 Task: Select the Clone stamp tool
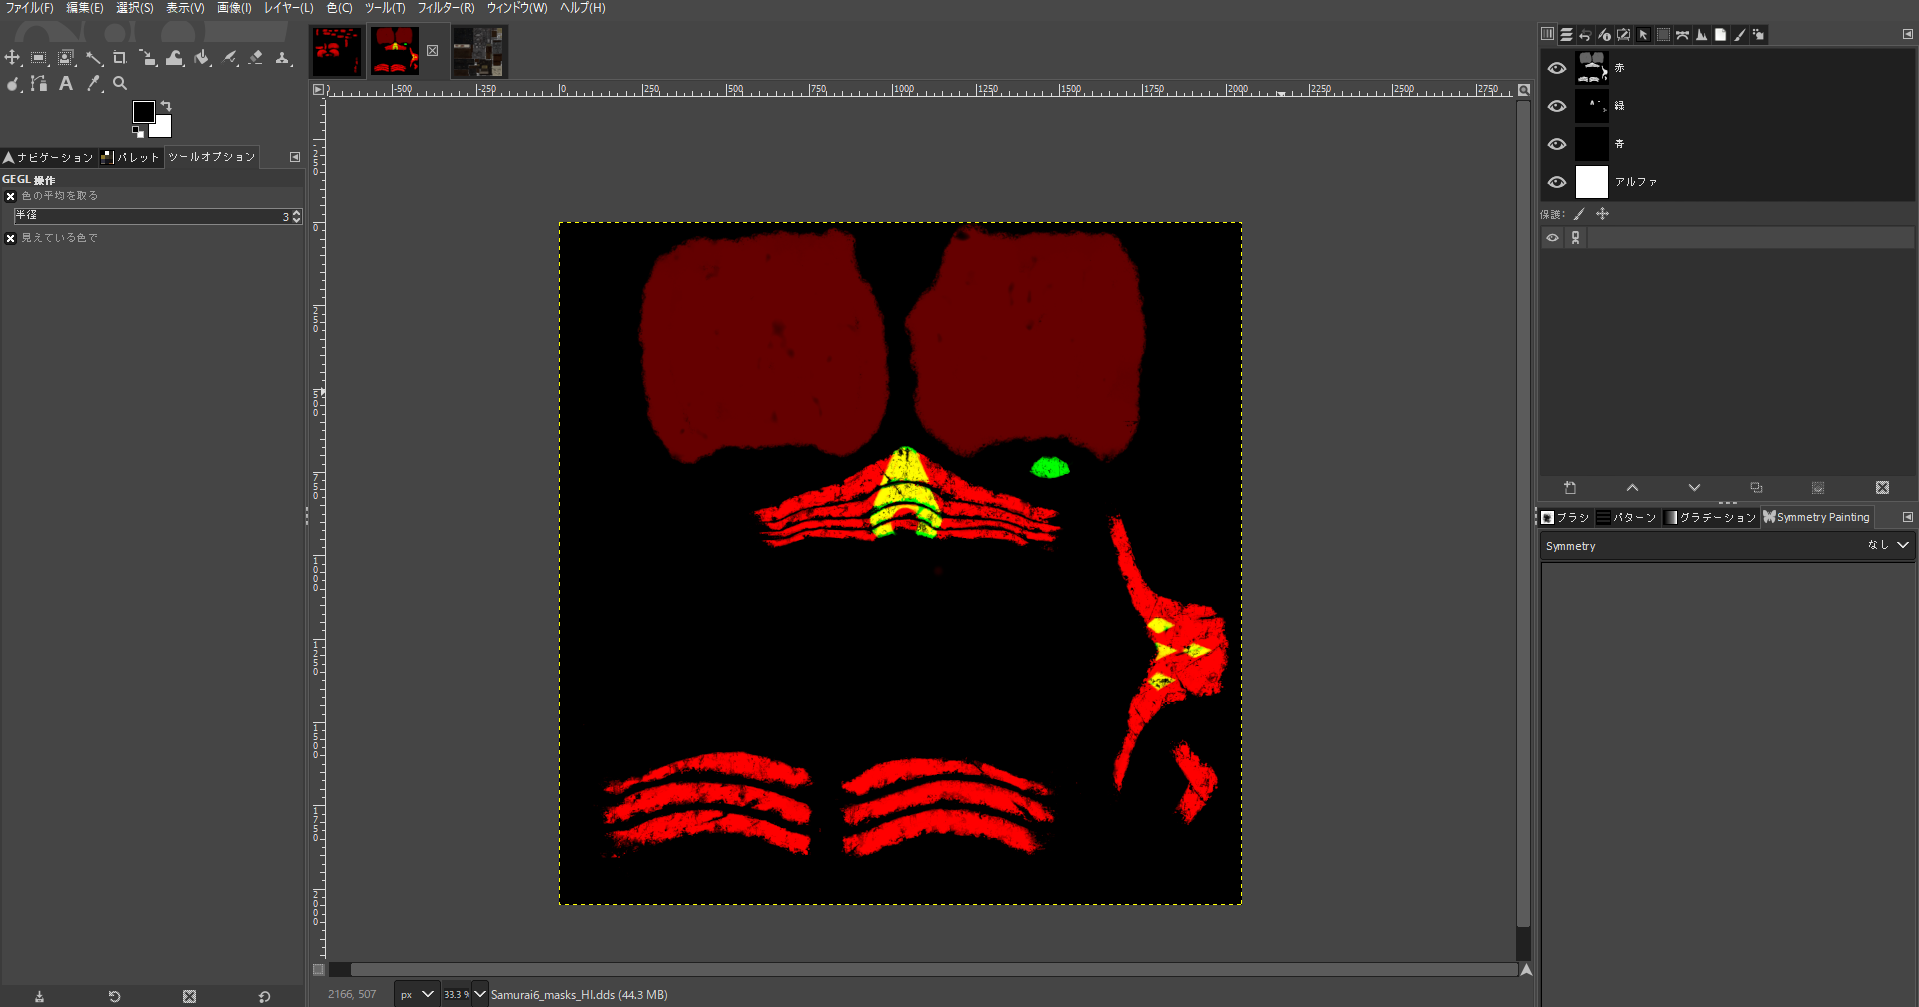click(x=283, y=58)
